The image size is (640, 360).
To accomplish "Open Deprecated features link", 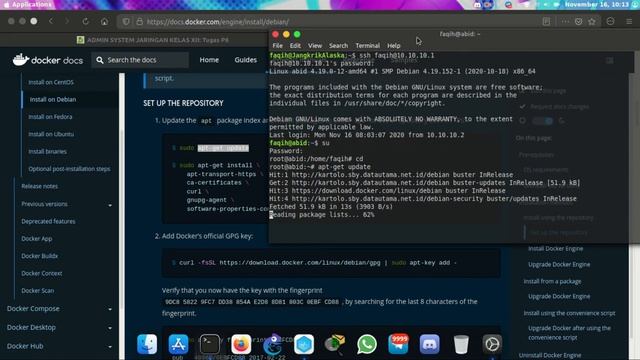I will pyautogui.click(x=48, y=221).
